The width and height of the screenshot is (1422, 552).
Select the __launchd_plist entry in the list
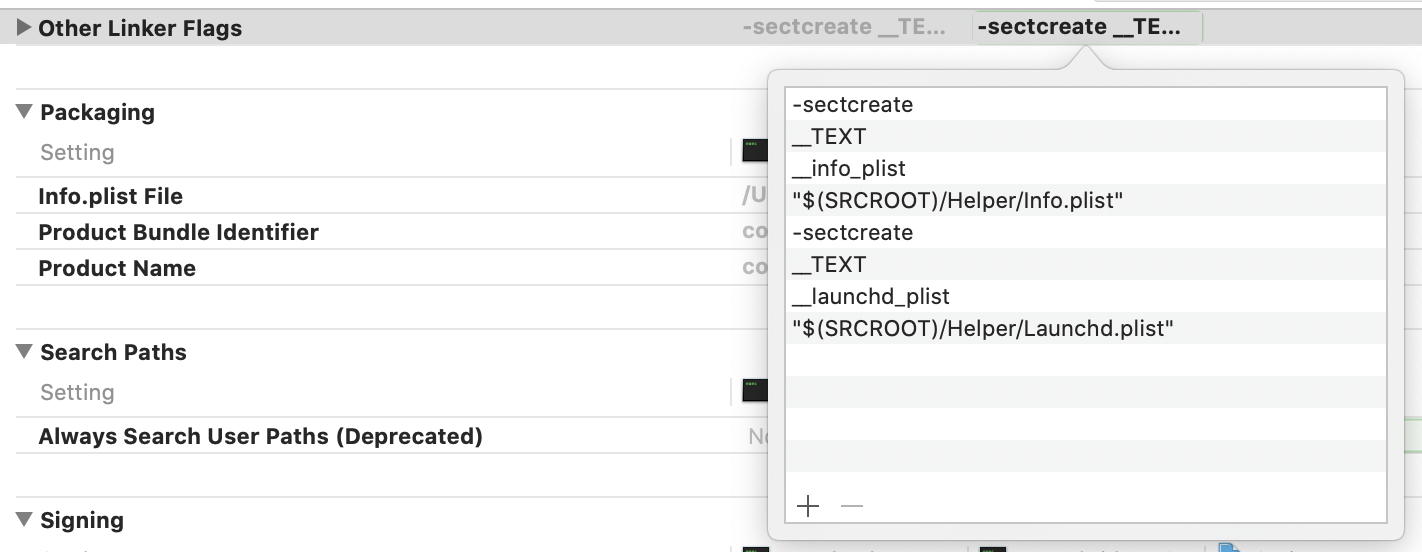(x=871, y=296)
